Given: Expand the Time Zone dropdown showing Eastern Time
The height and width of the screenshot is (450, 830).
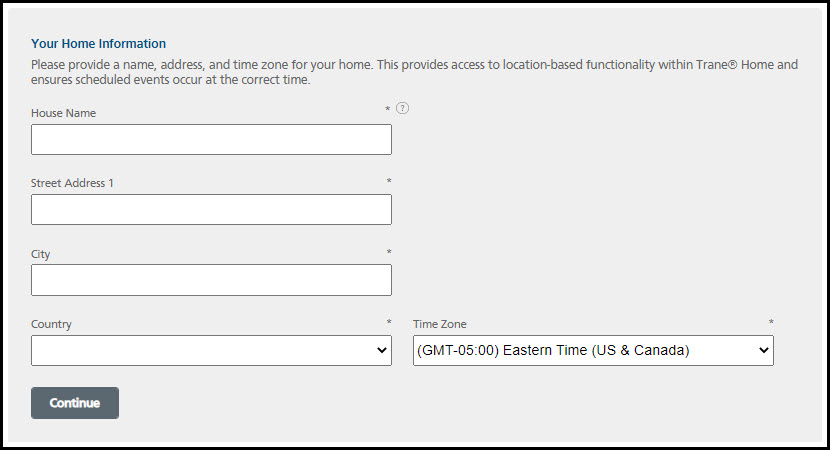Looking at the screenshot, I should tap(592, 350).
